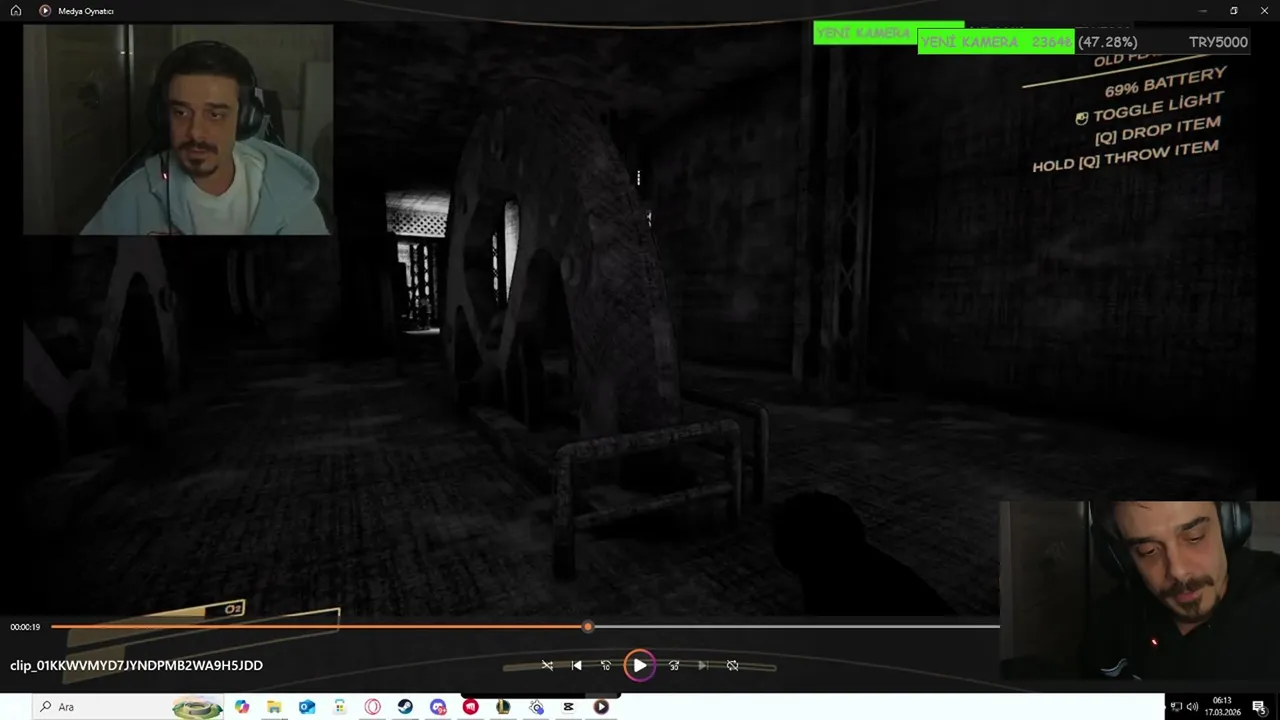
Task: Open CapCut from the taskbar
Action: pyautogui.click(x=568, y=707)
